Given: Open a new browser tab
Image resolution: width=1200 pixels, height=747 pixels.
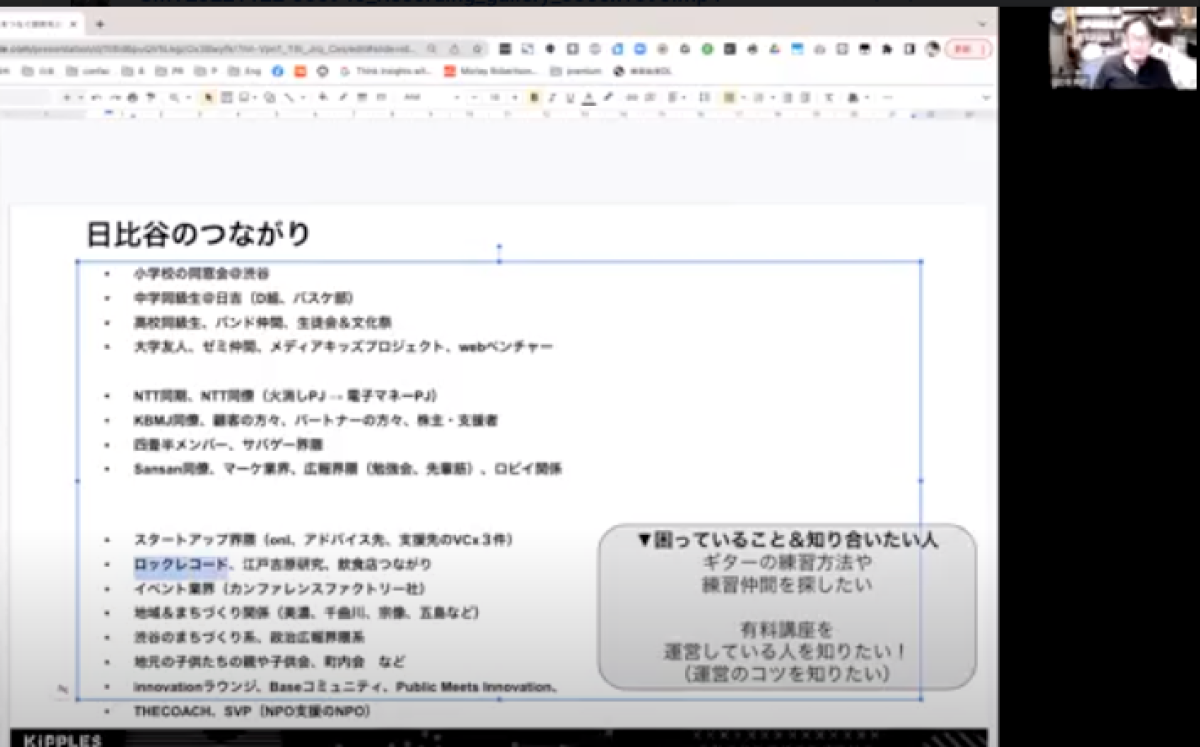Looking at the screenshot, I should (100, 23).
